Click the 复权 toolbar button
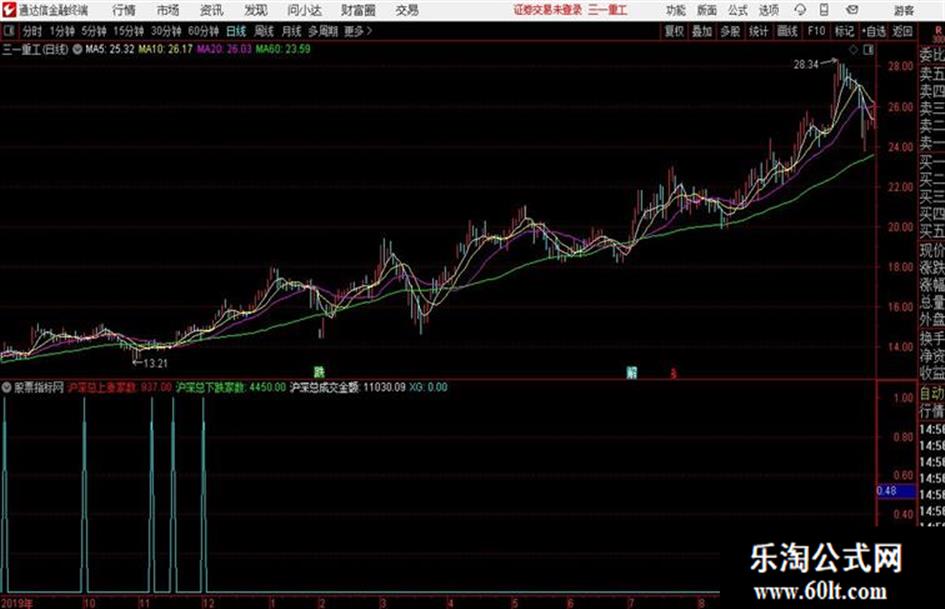This screenshot has height=609, width=945. pyautogui.click(x=674, y=31)
